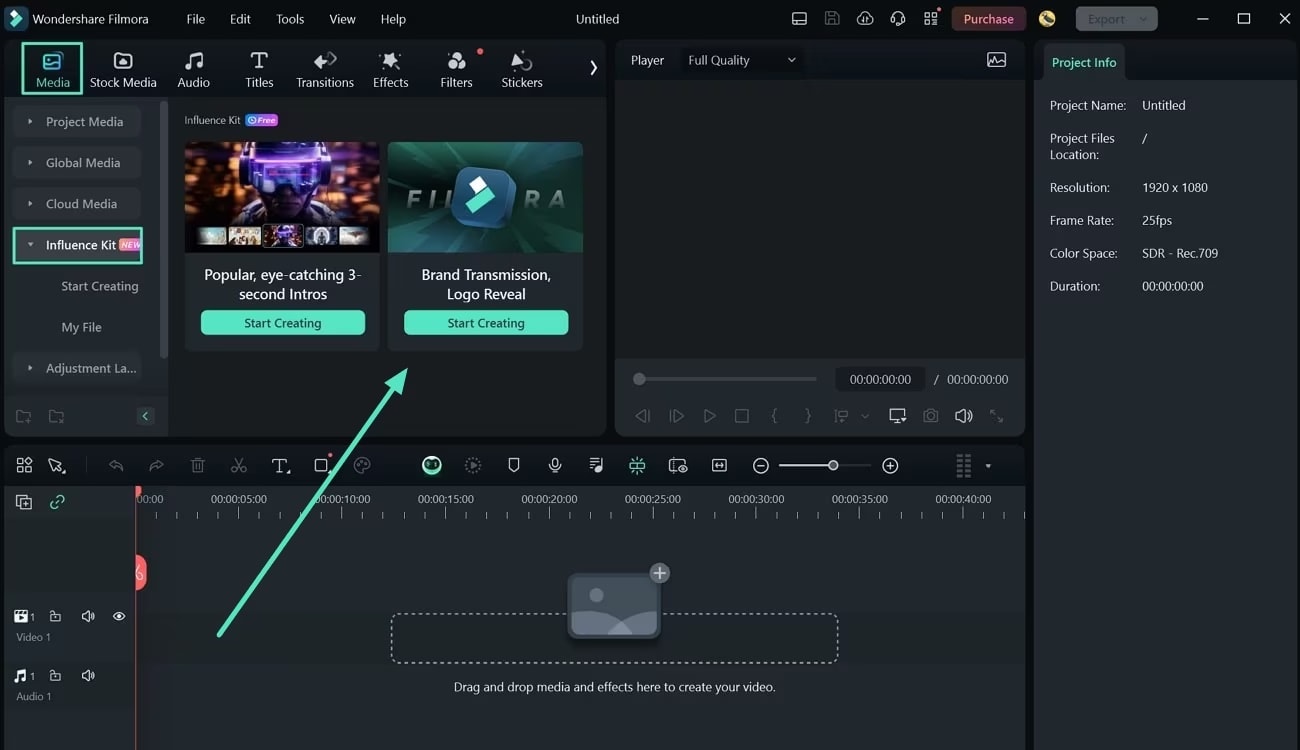Image resolution: width=1300 pixels, height=750 pixels.
Task: Open the Stickers tab
Action: tap(521, 69)
